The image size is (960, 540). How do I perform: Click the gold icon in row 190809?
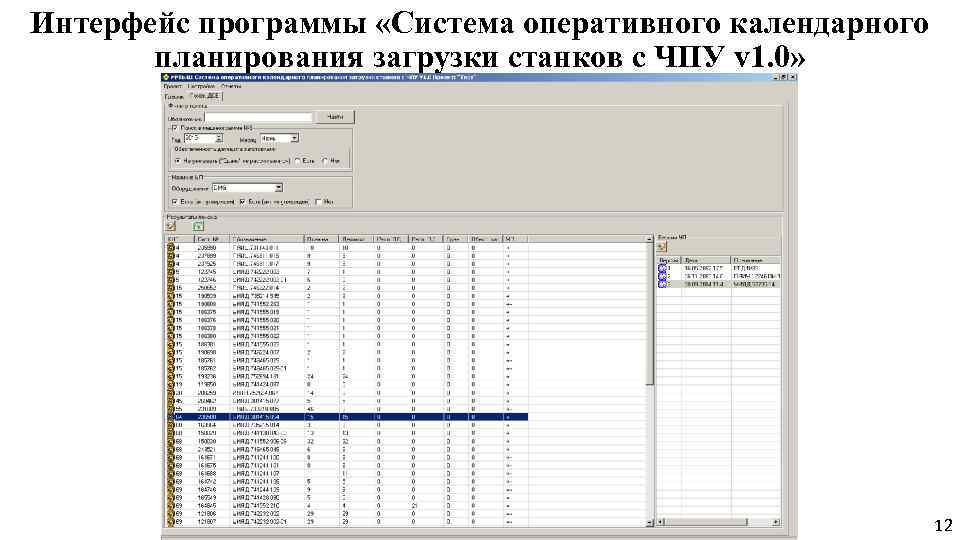point(171,296)
